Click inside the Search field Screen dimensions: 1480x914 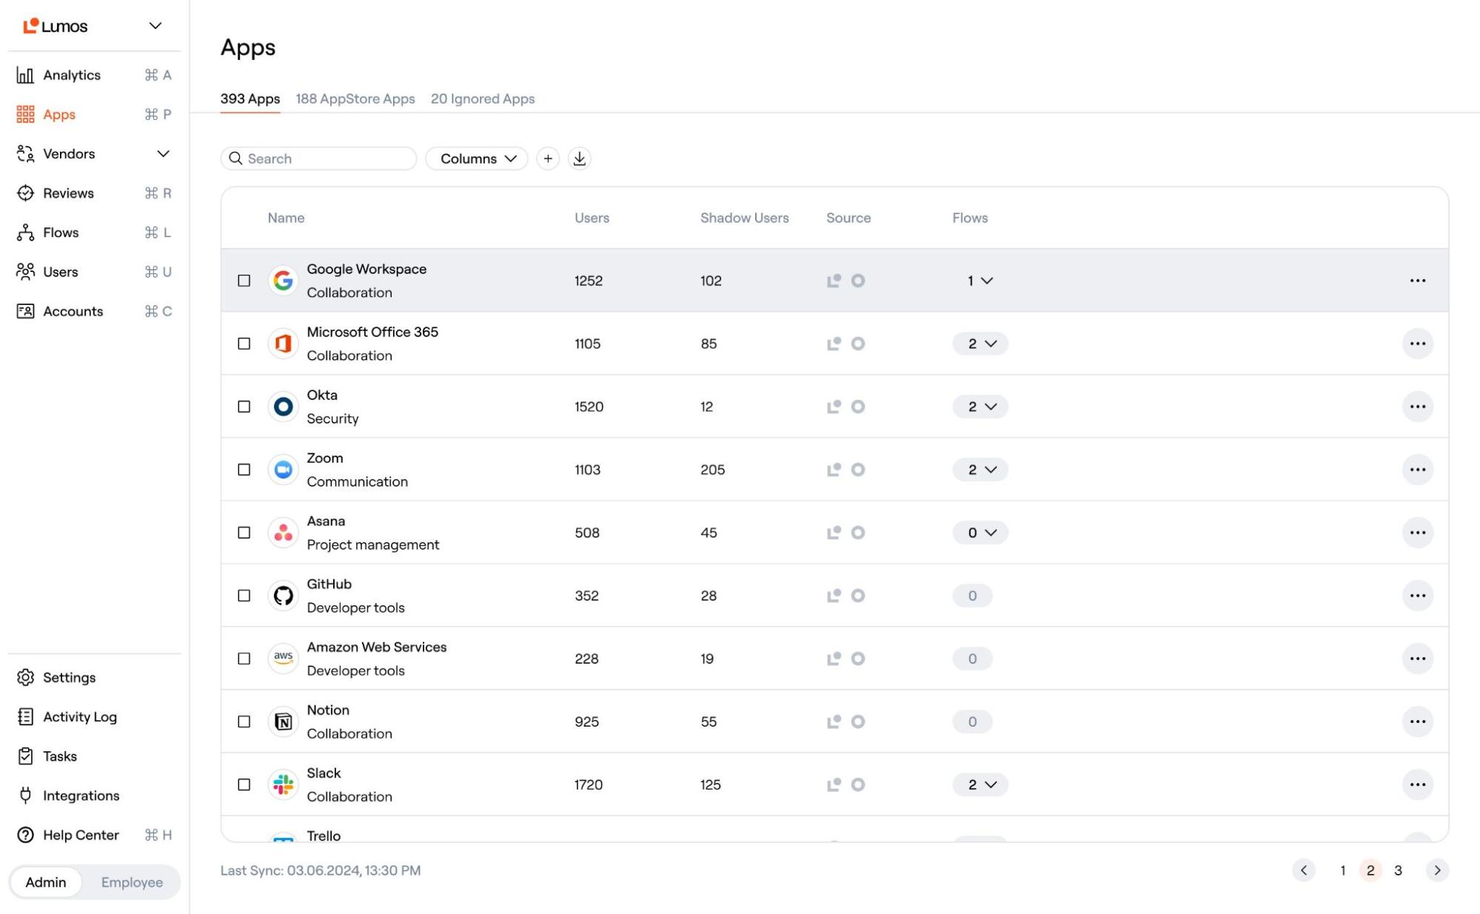click(318, 158)
